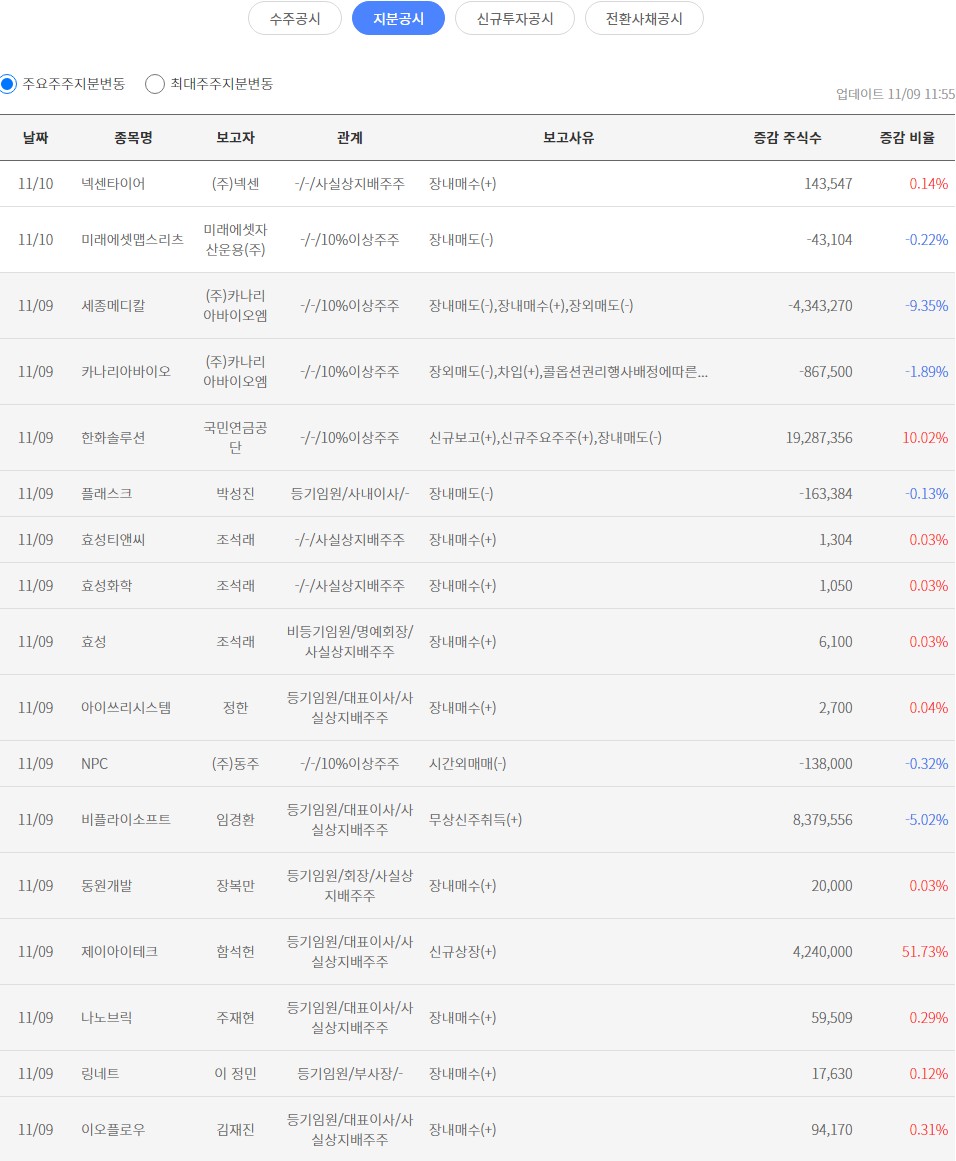Image resolution: width=956 pixels, height=1161 pixels.
Task: Open the 제이아이테크 stock entry
Action: (x=119, y=951)
